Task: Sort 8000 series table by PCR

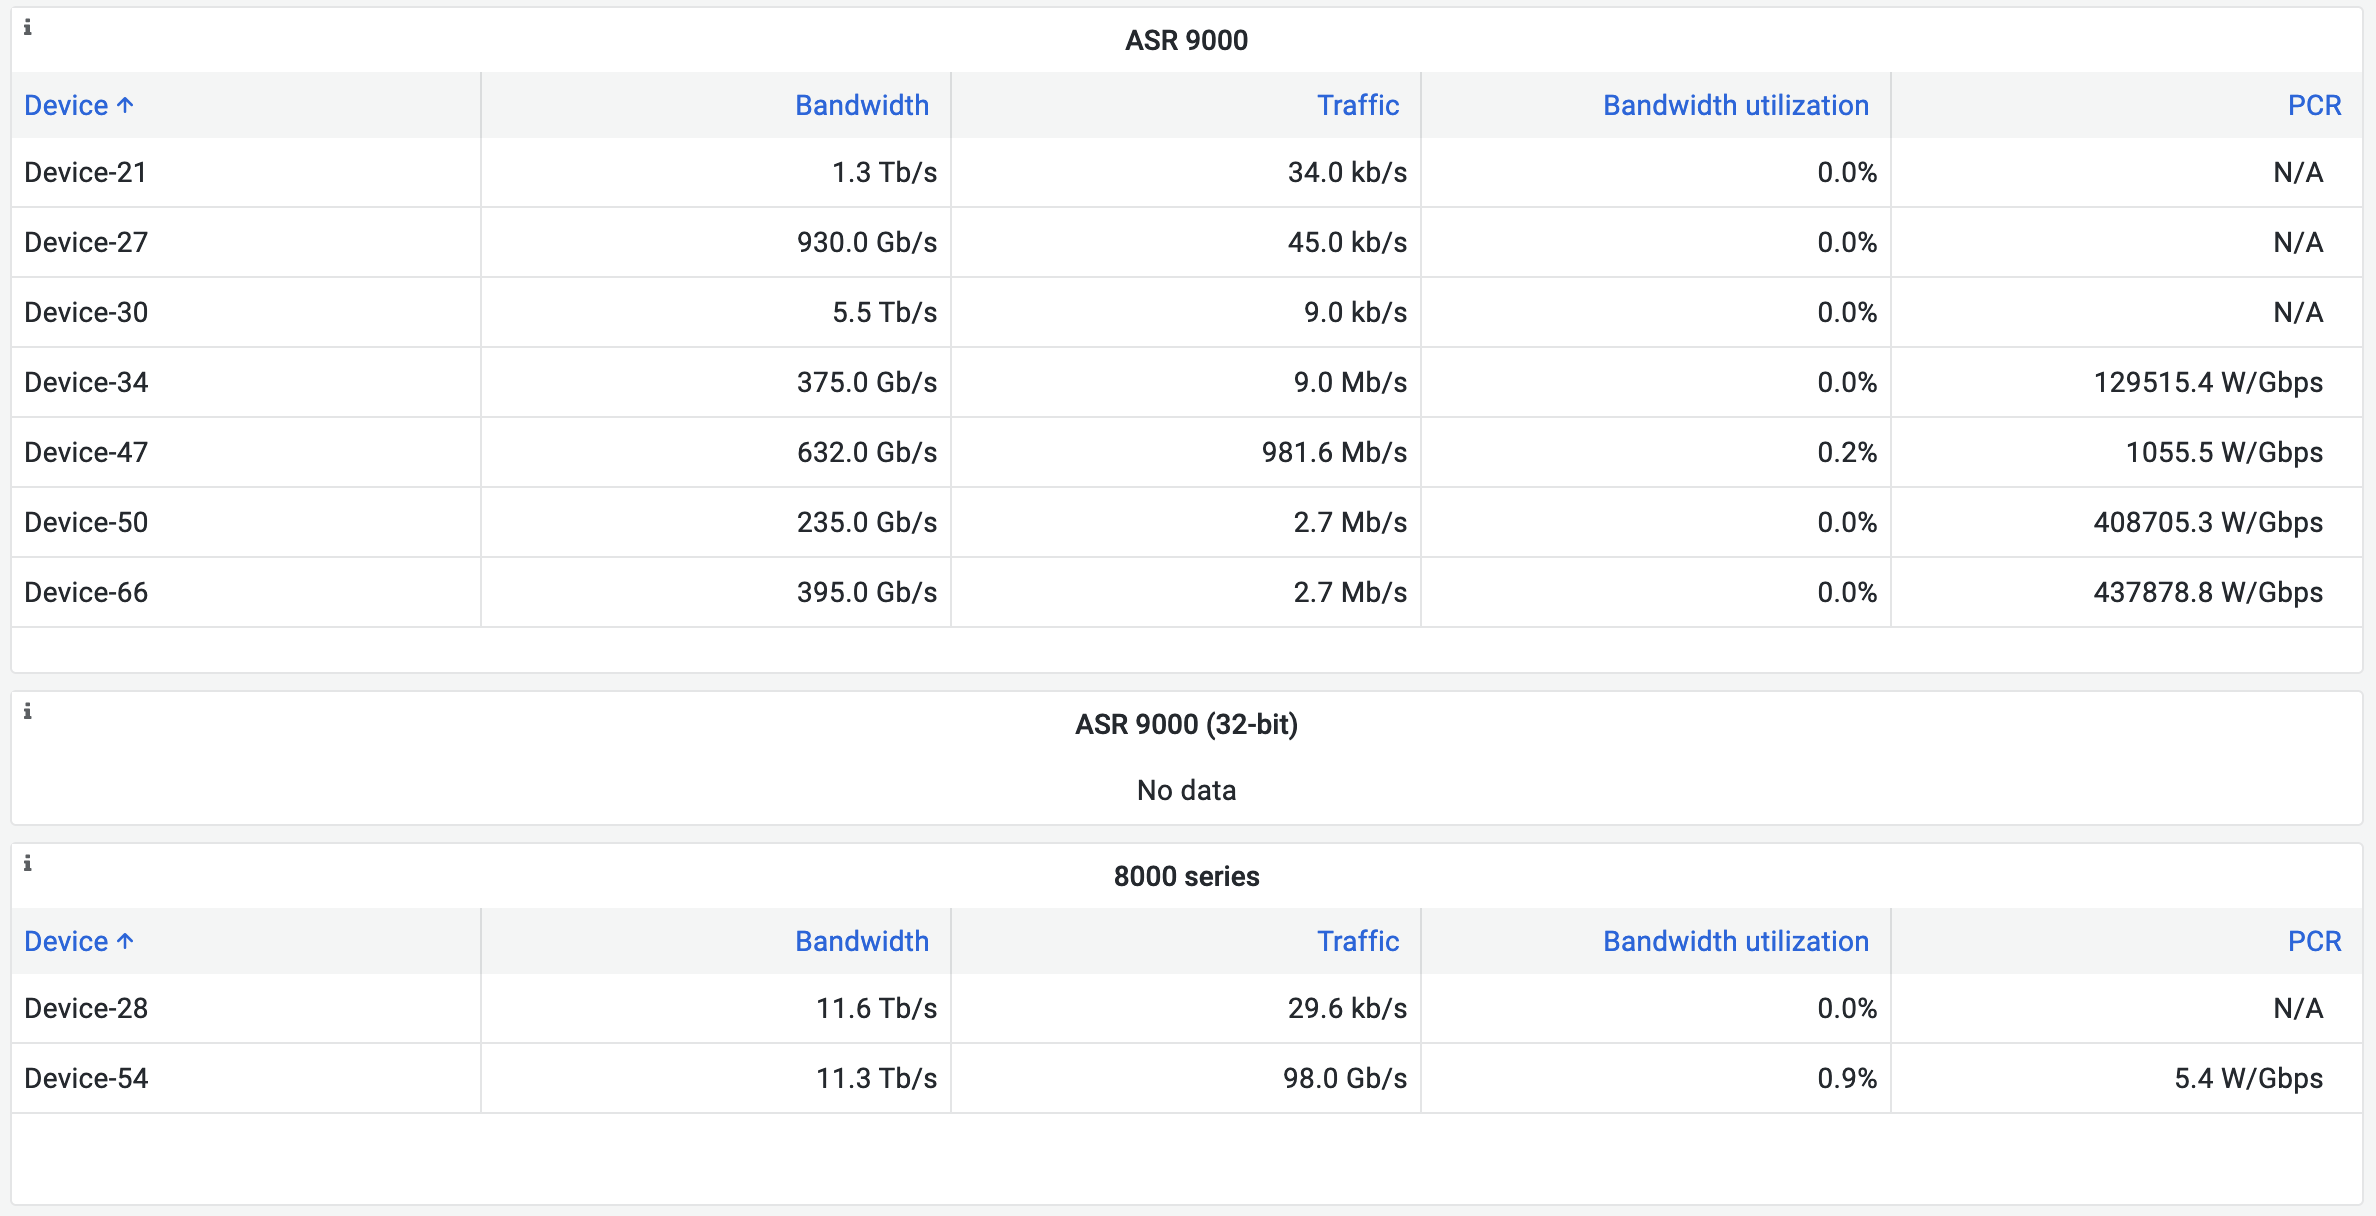Action: tap(2314, 941)
